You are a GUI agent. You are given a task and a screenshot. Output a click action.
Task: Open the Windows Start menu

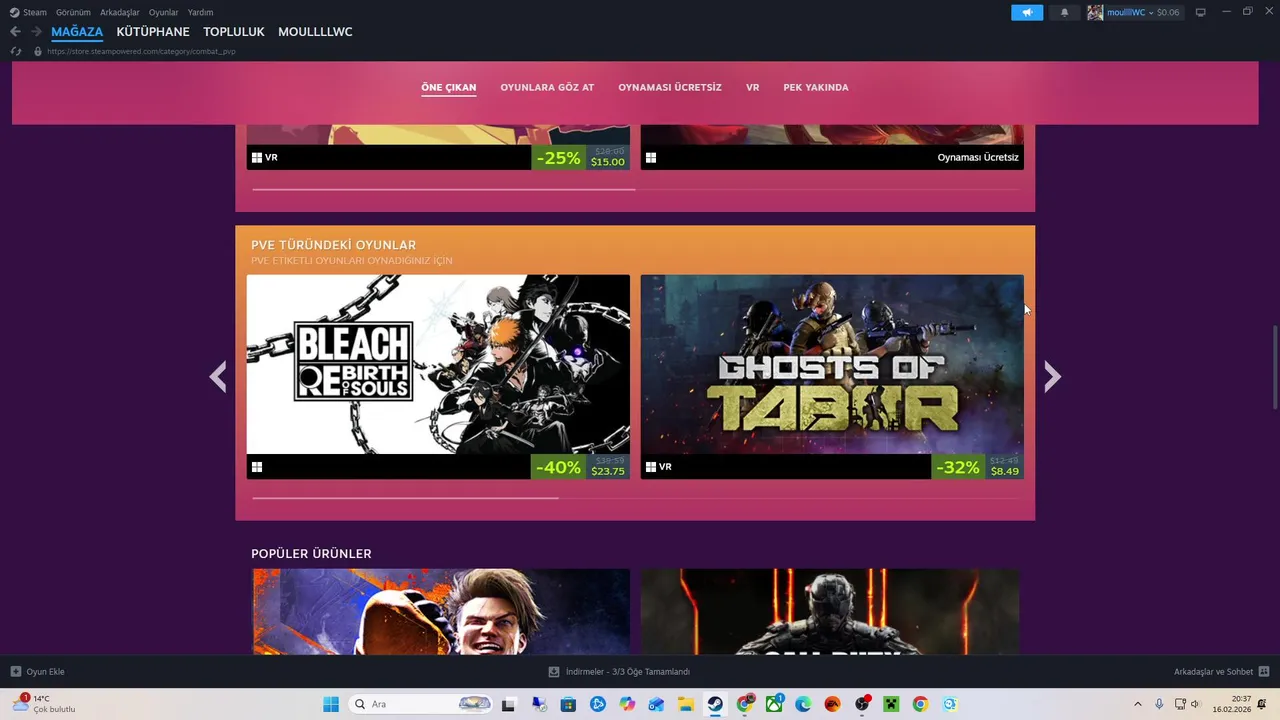click(x=331, y=704)
